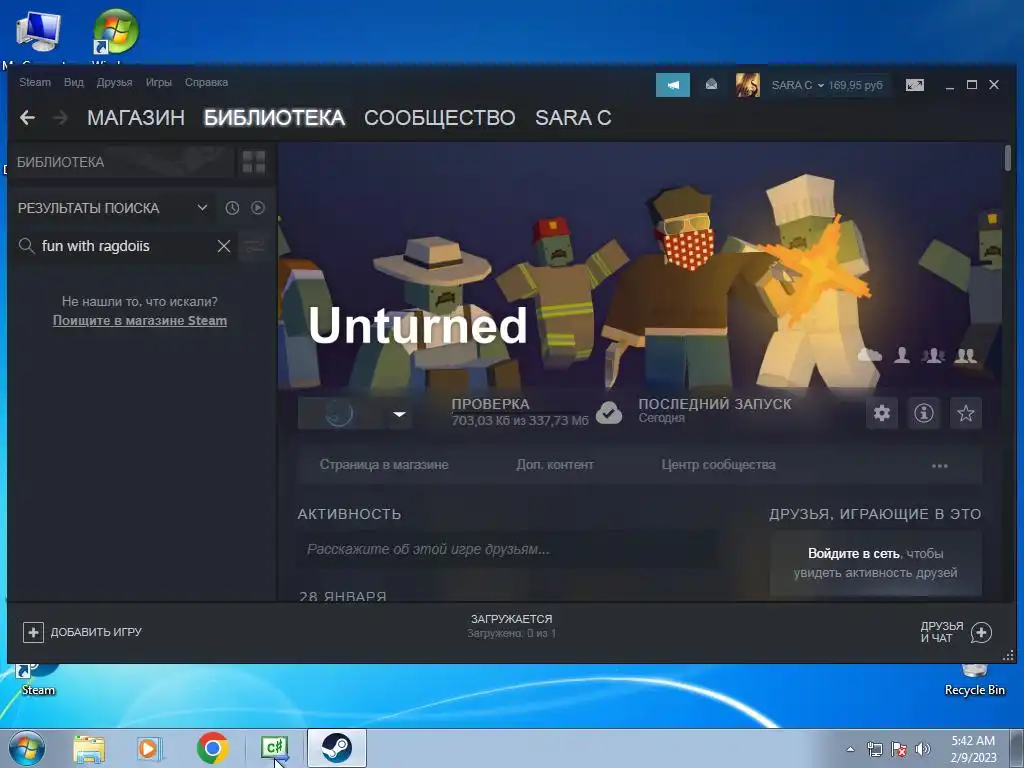The width and height of the screenshot is (1024, 768).
Task: Open advanced search filters icon
Action: [x=254, y=246]
